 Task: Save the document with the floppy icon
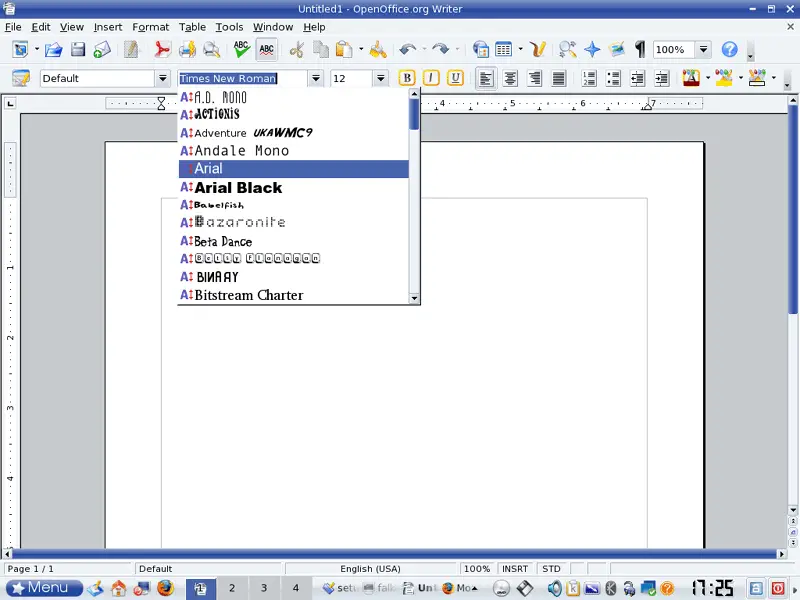pyautogui.click(x=78, y=49)
